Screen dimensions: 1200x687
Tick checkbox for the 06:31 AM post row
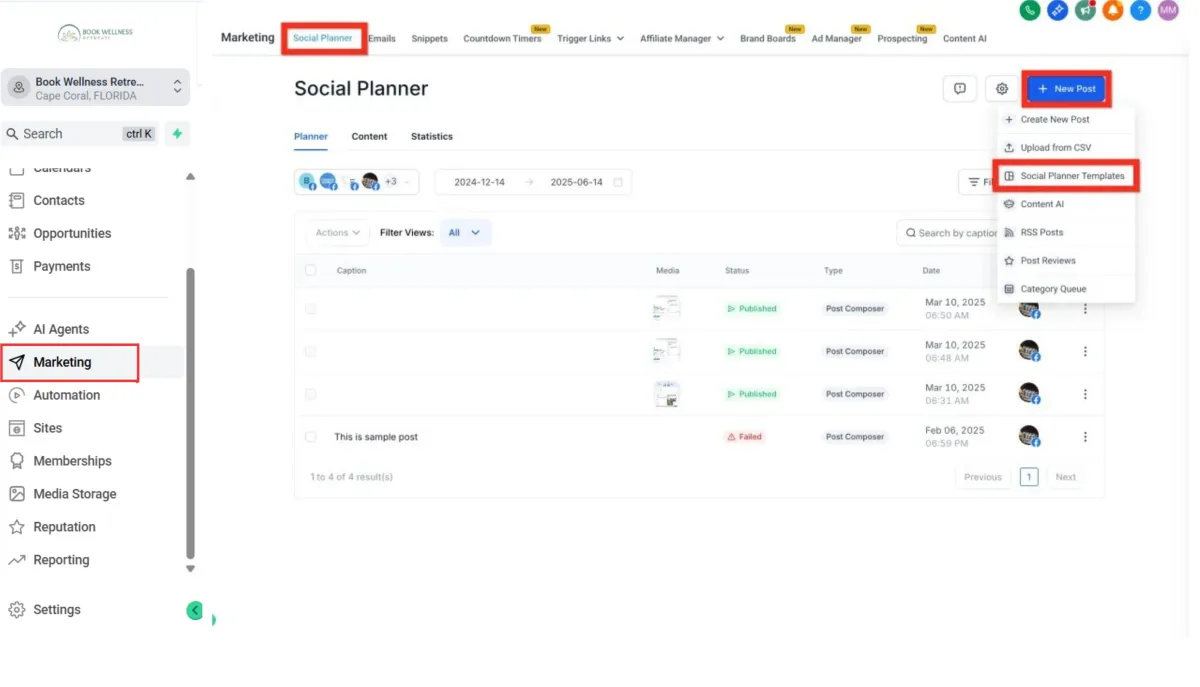pyautogui.click(x=310, y=394)
